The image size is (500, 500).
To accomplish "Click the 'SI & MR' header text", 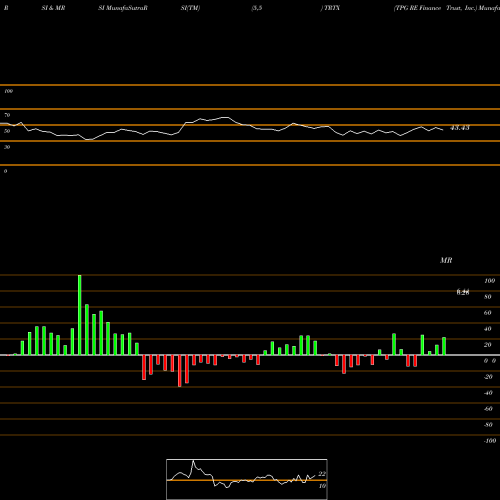I will 53,8.
